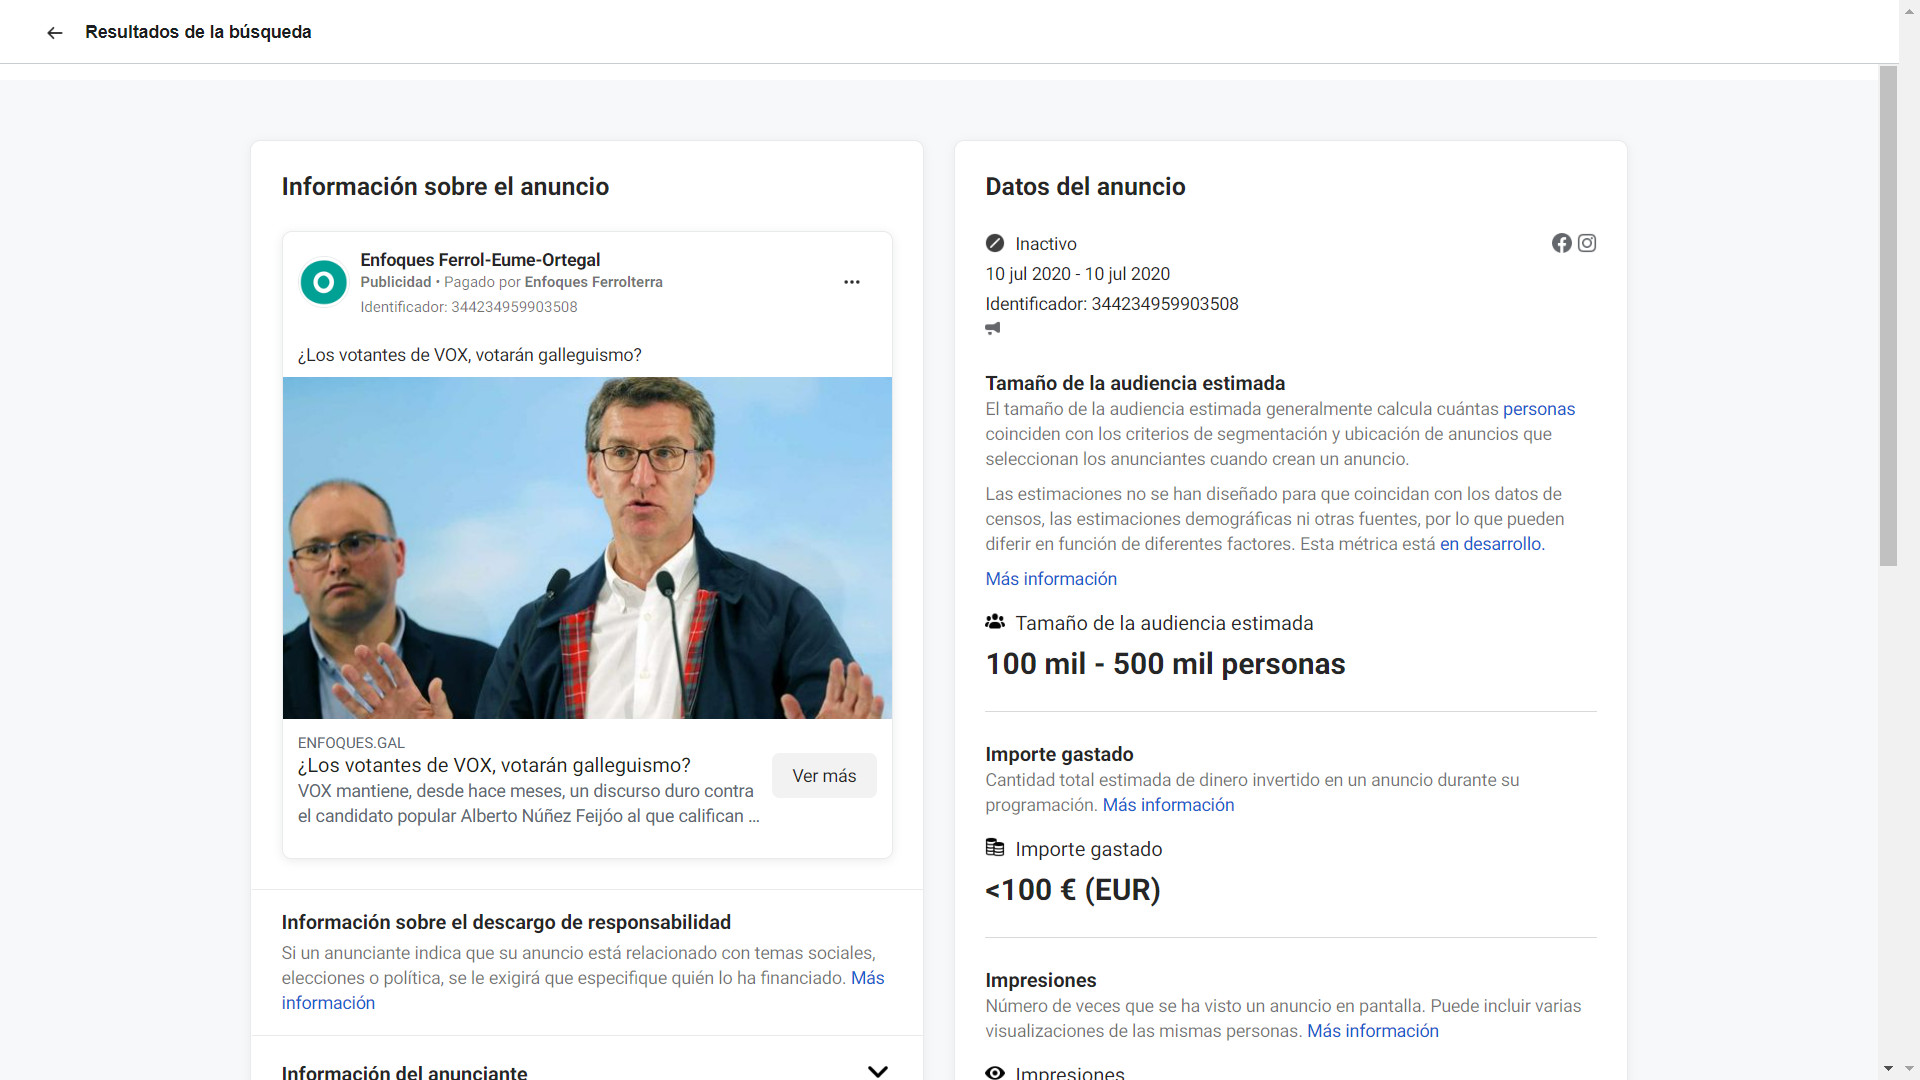Click the 'Información del anunciante' section title

click(404, 1072)
